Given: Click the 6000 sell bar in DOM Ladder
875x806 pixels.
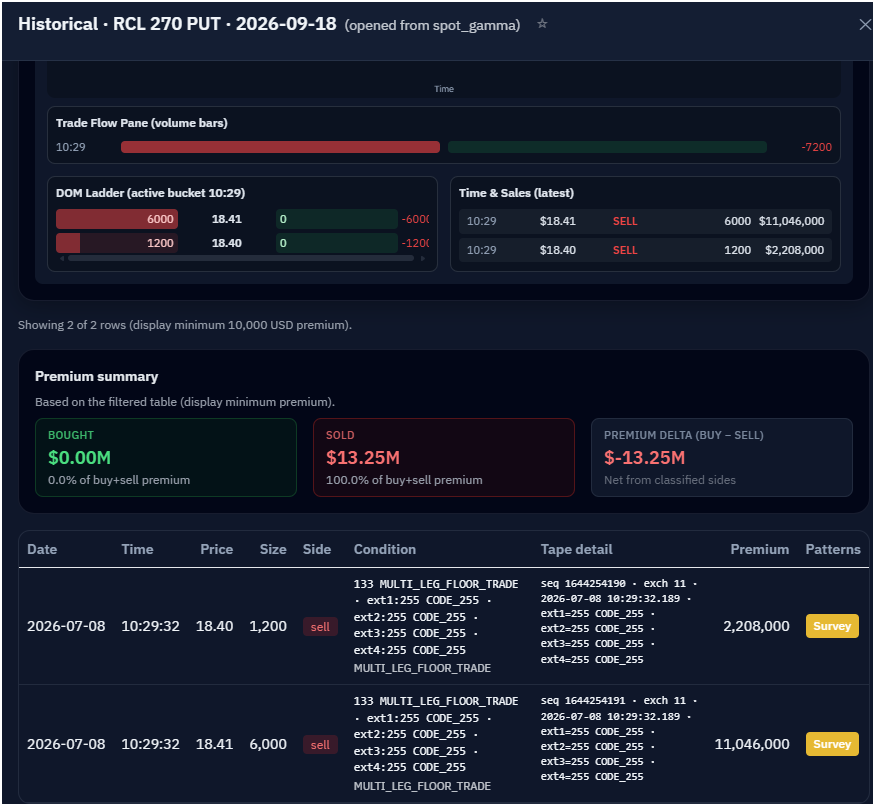Looking at the screenshot, I should [x=117, y=219].
